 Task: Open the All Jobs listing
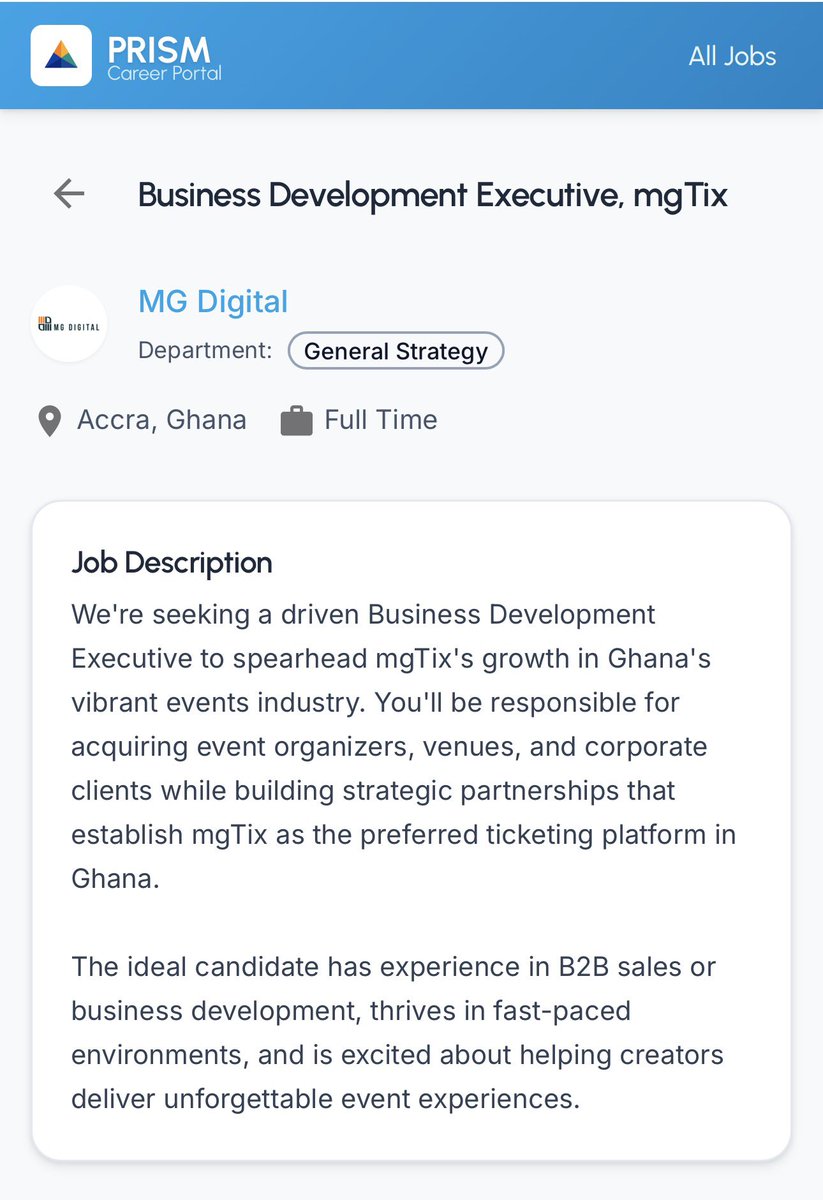(732, 56)
